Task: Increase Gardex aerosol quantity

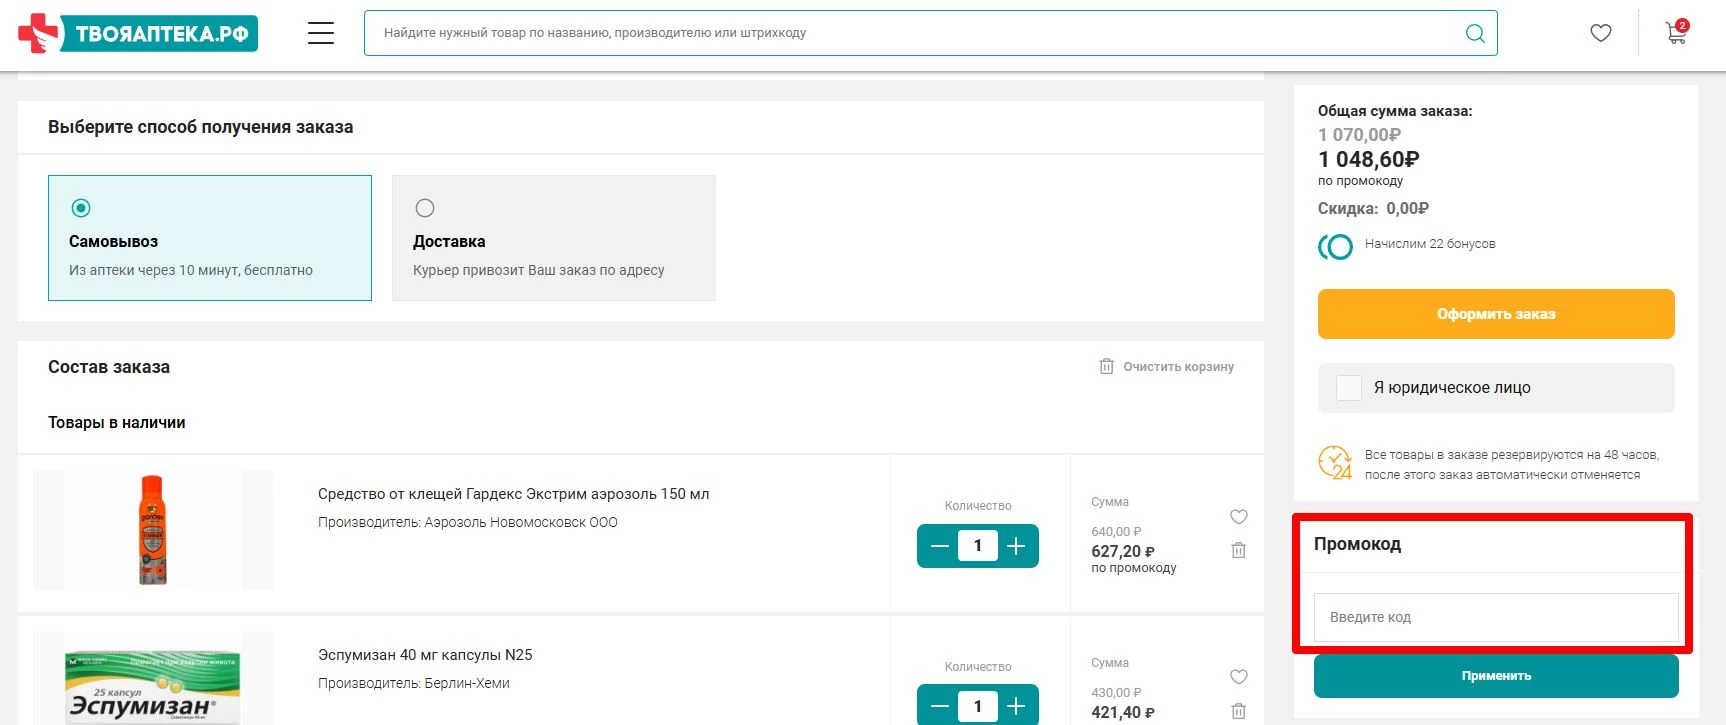Action: (1016, 546)
